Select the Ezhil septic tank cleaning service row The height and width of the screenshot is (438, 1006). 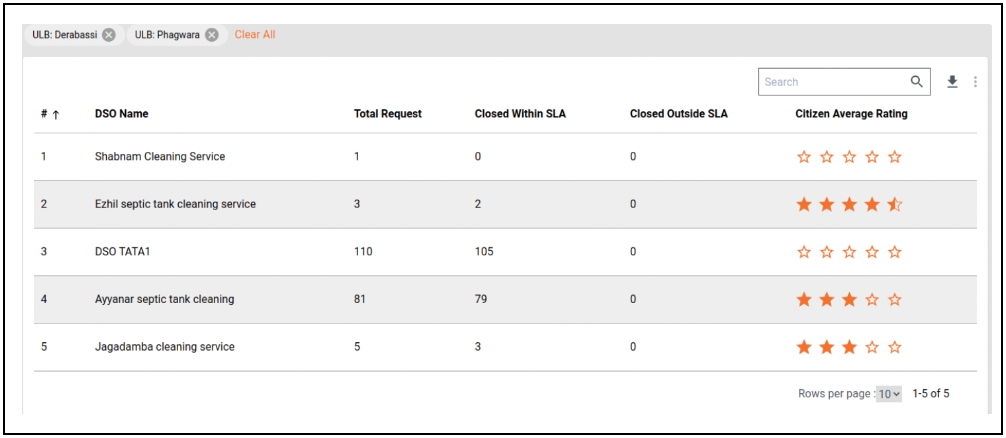point(175,204)
